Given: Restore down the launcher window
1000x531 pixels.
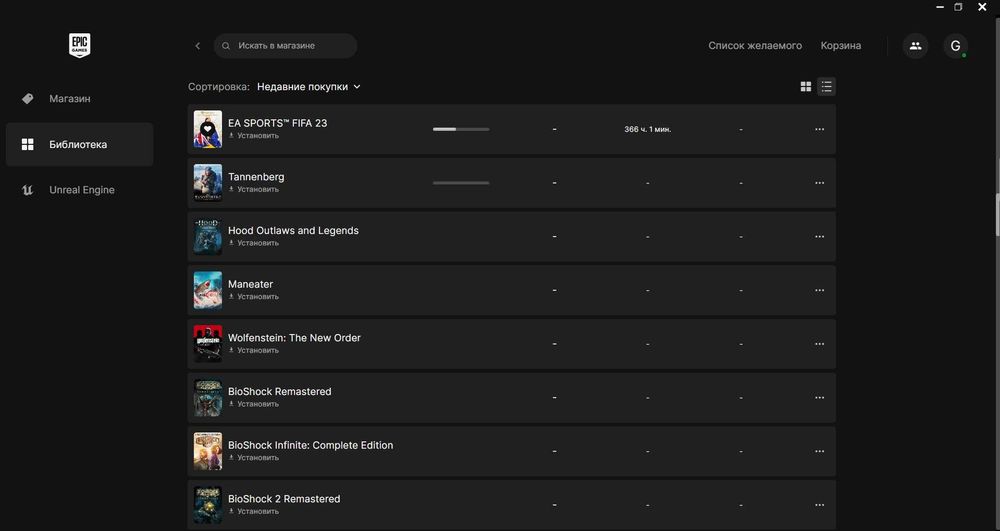Looking at the screenshot, I should pos(958,7).
